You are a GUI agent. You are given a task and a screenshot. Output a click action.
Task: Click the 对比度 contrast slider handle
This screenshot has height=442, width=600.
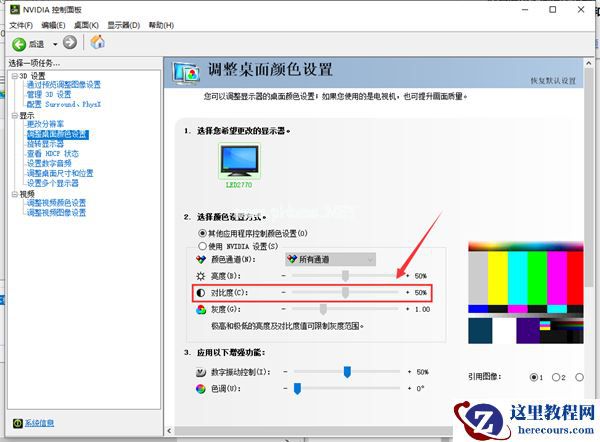346,292
